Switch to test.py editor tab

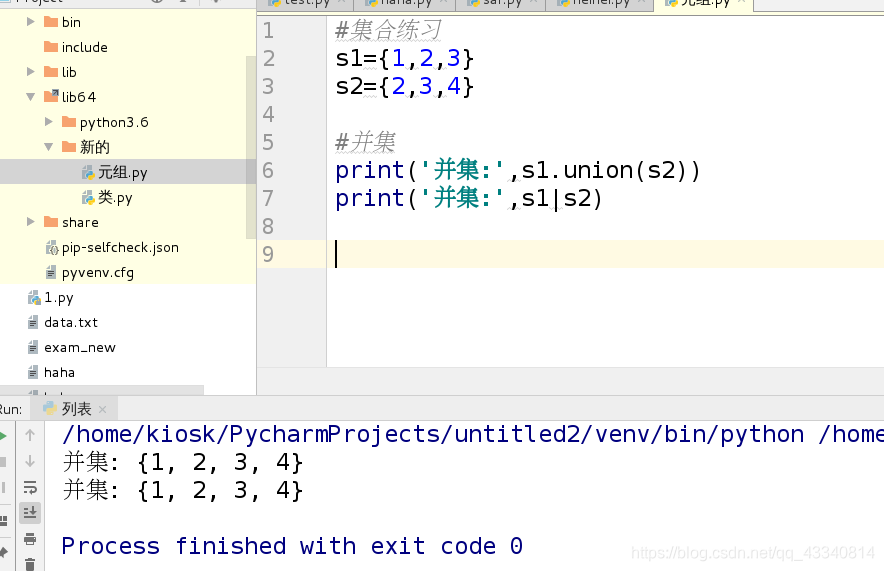[305, 3]
